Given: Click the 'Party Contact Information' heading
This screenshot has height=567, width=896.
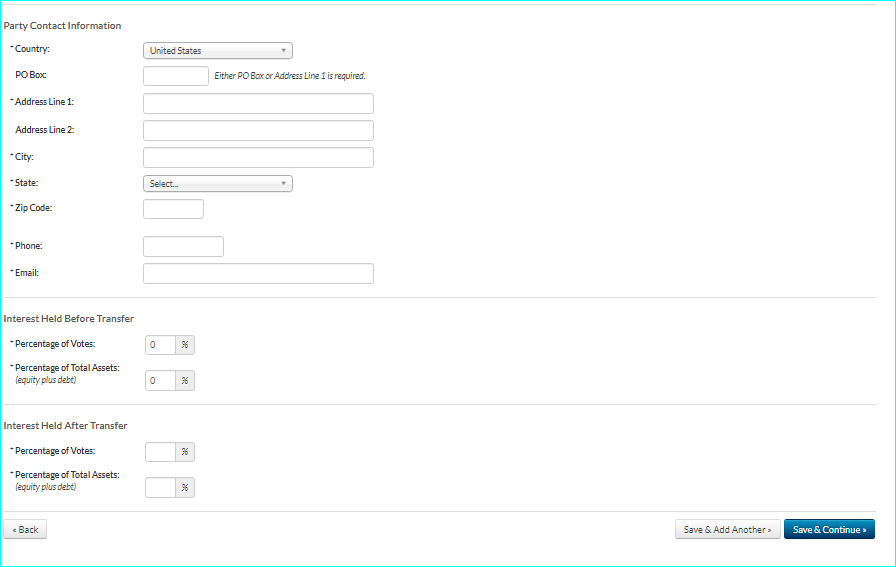Looking at the screenshot, I should 62,26.
